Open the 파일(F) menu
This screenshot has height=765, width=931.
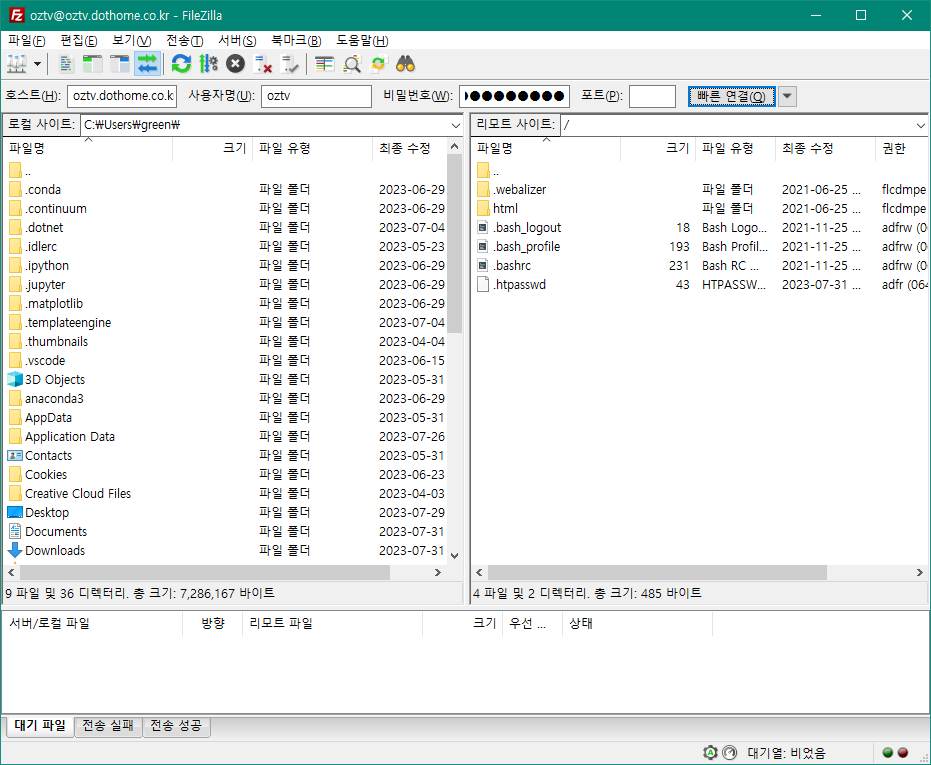(27, 40)
